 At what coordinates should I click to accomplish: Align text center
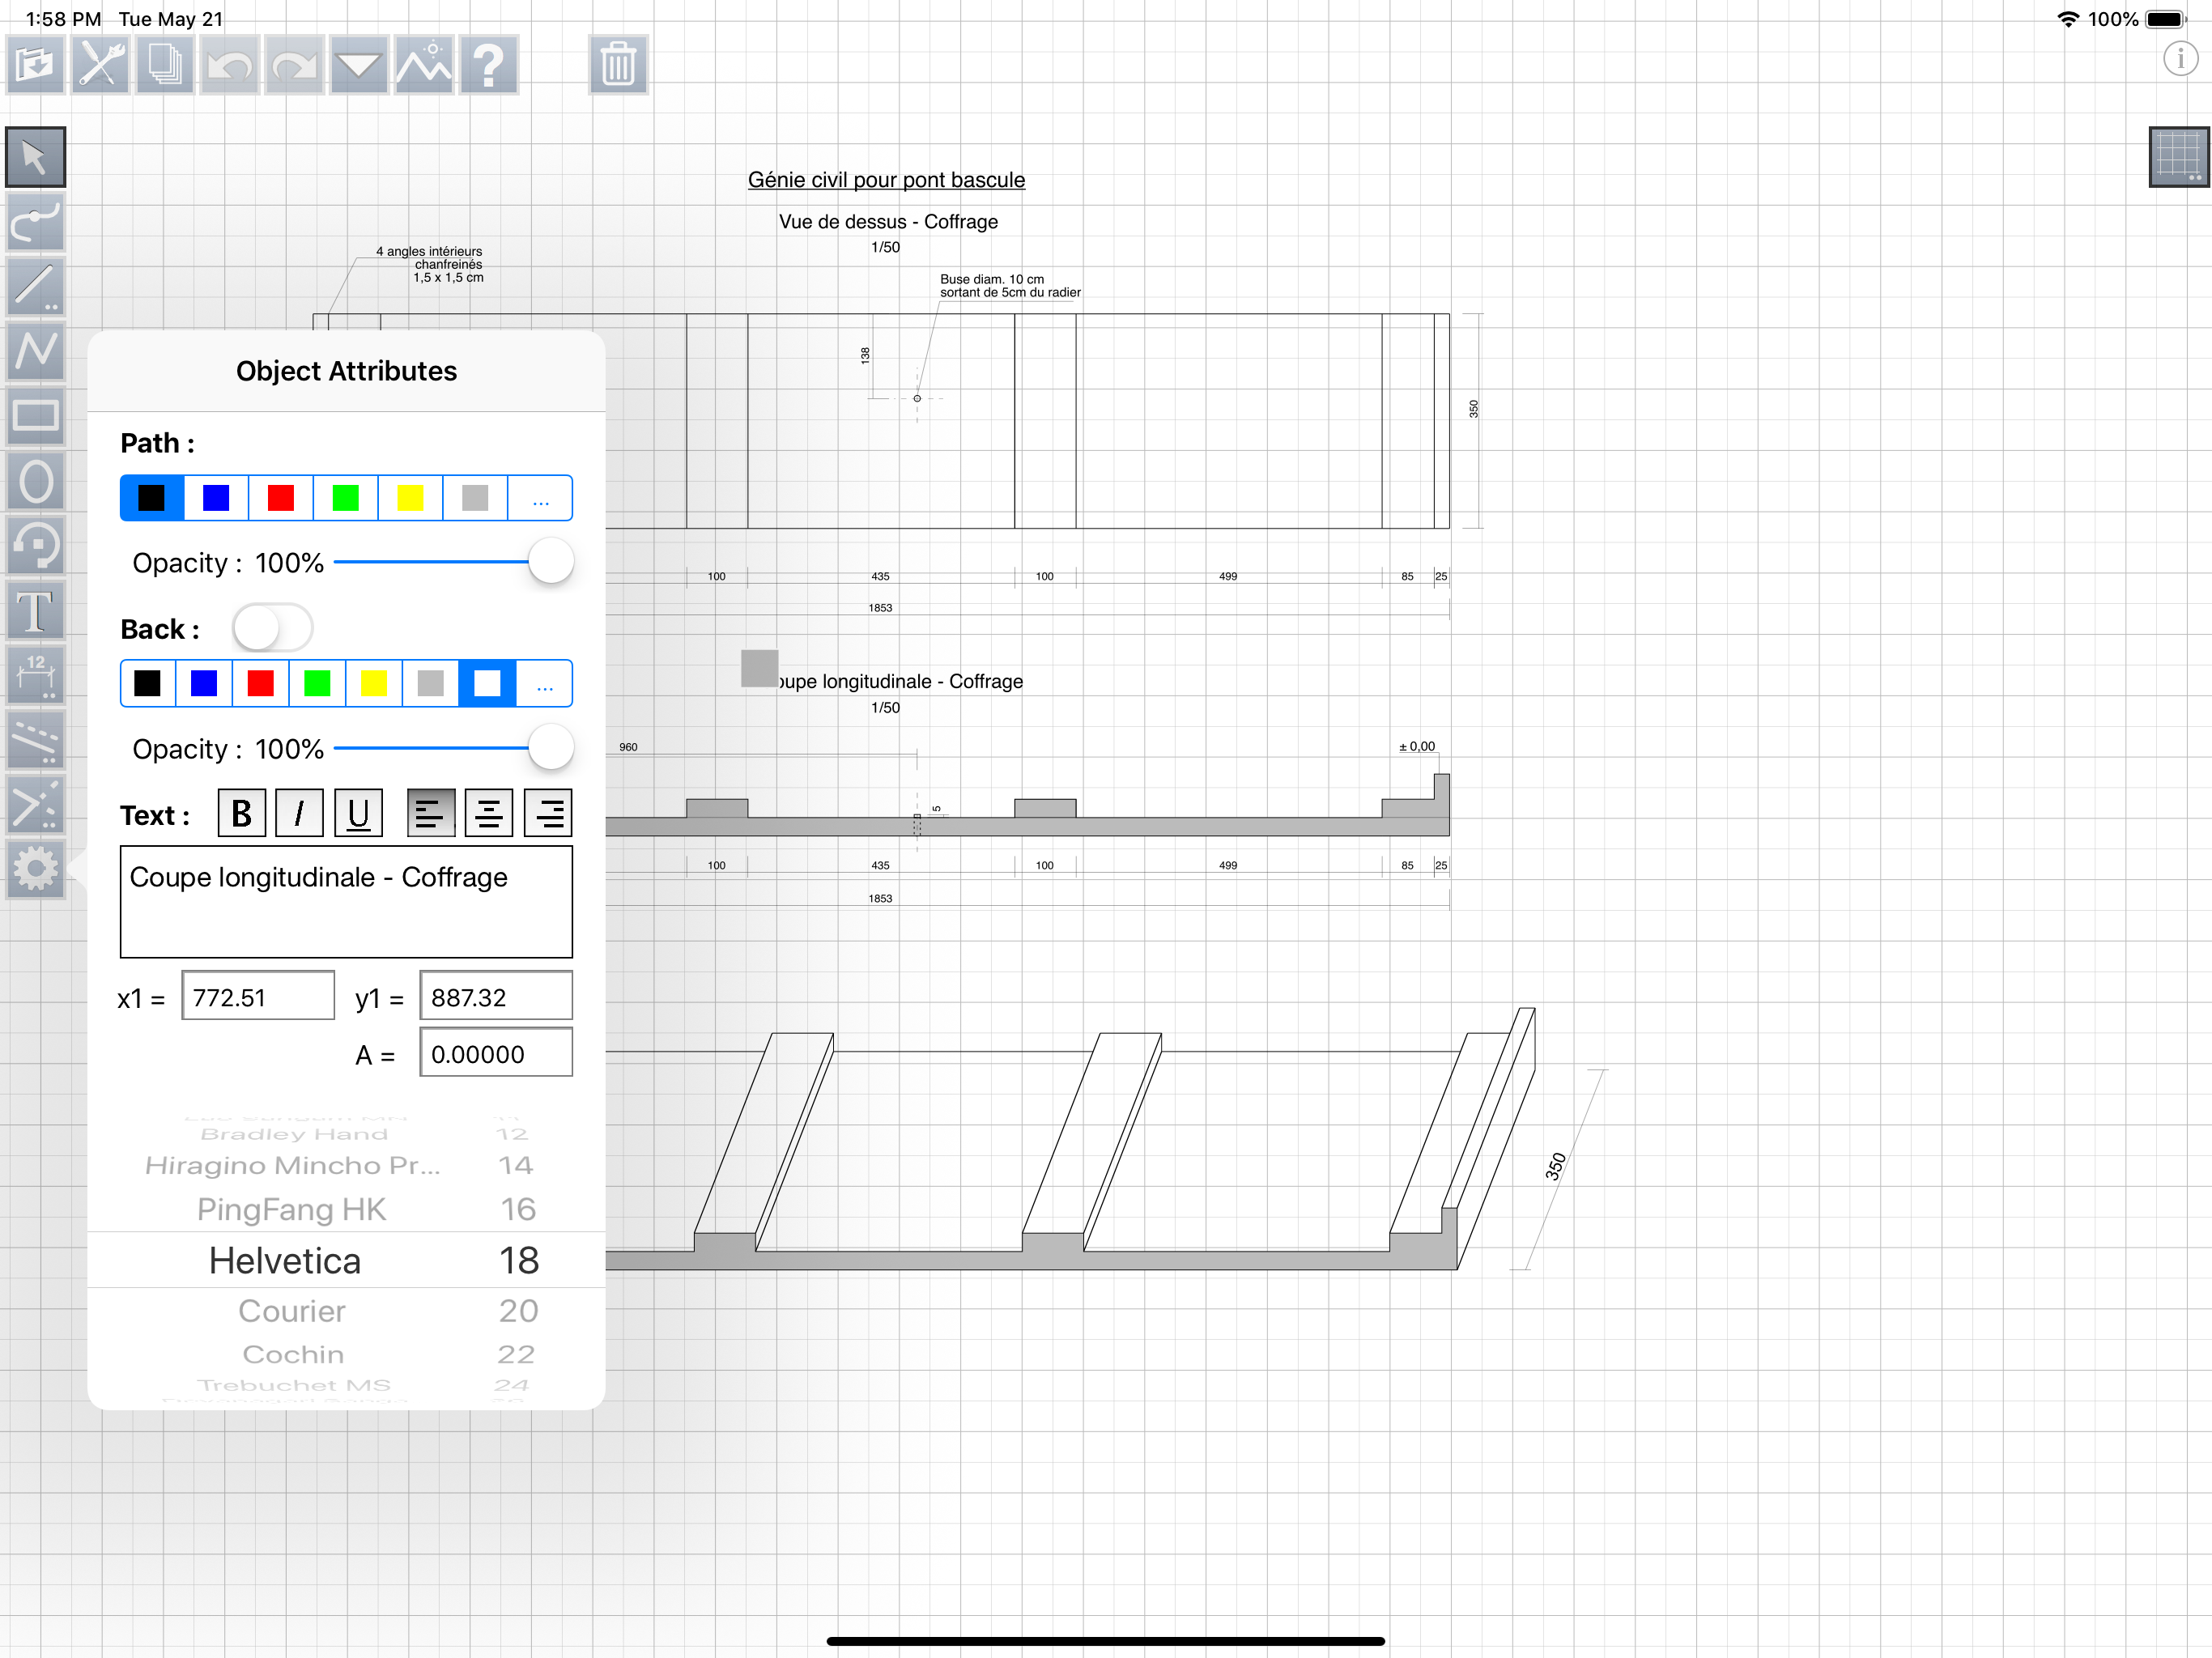tap(489, 814)
